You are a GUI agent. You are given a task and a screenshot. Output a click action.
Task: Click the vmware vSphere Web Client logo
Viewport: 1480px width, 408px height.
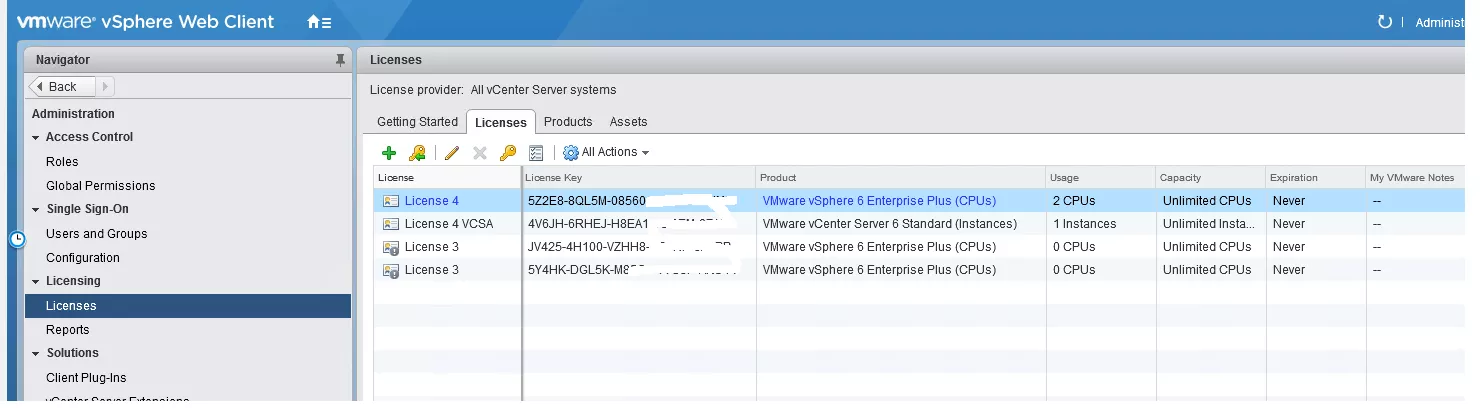[145, 22]
